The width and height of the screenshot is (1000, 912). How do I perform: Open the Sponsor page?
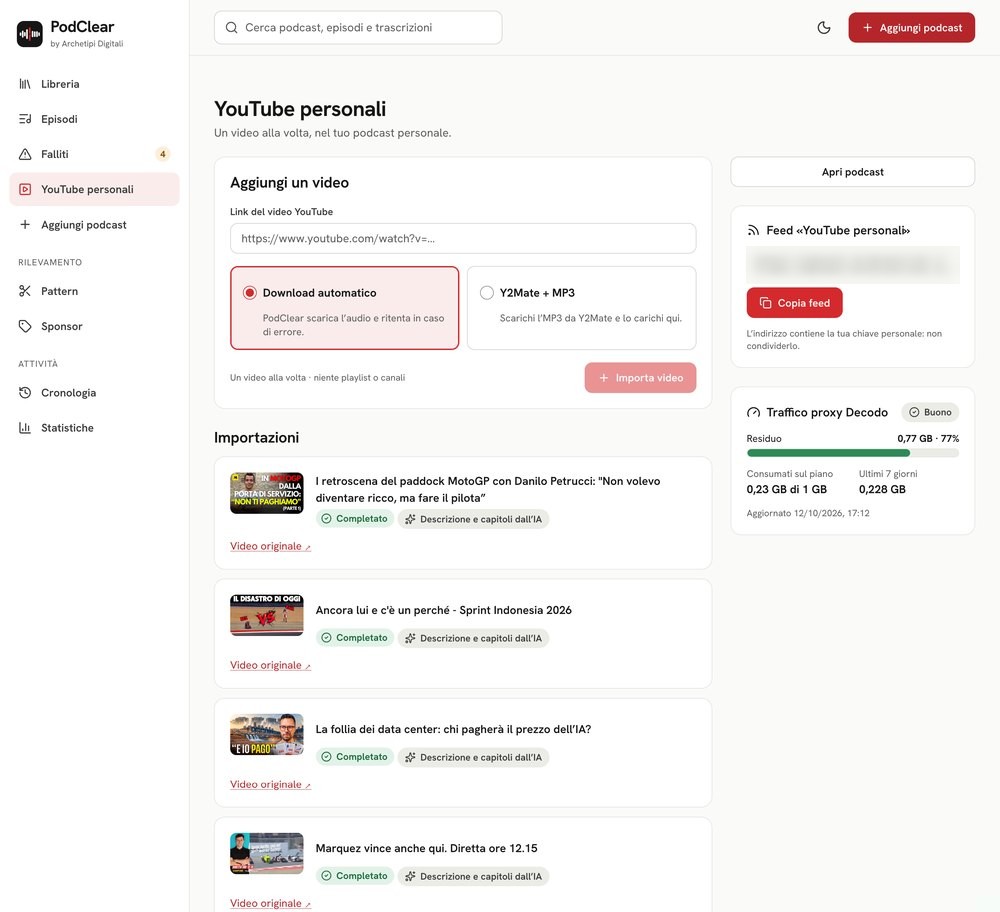pos(94,326)
